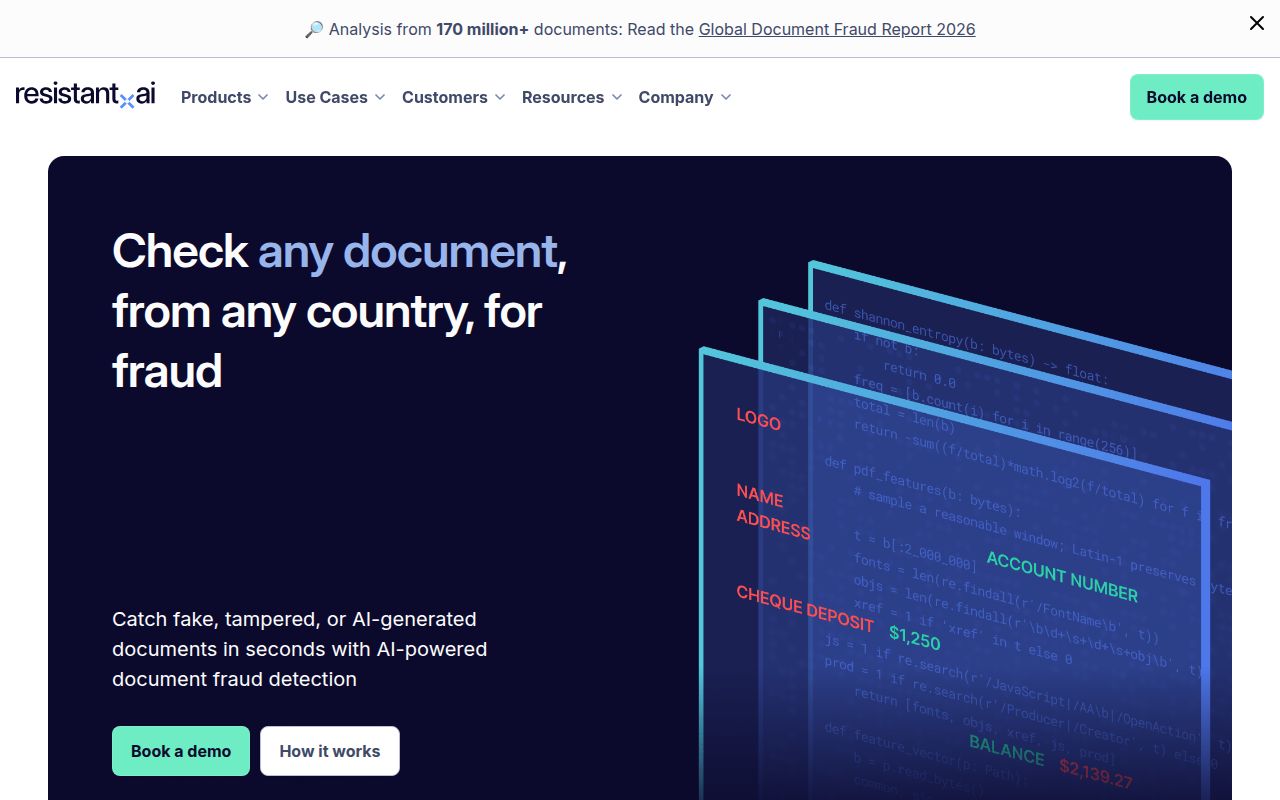Screen dimensions: 1280x800
Task: Open the Customers menu
Action: pos(454,97)
